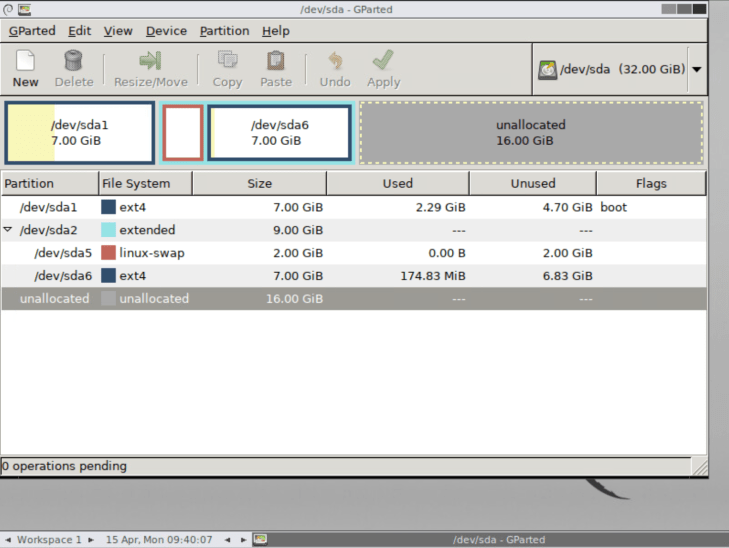Select /dev/sda6 block in the disk map
Screen dimensions: 729x548
(x=279, y=133)
